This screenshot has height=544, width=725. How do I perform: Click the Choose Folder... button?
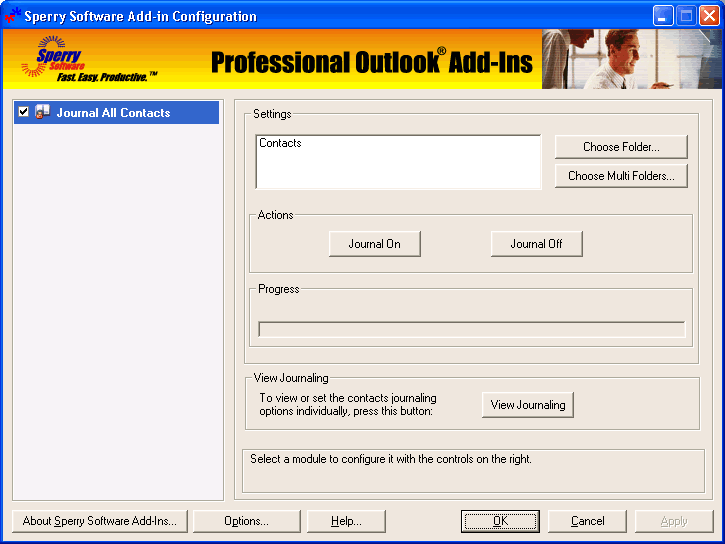tap(621, 147)
